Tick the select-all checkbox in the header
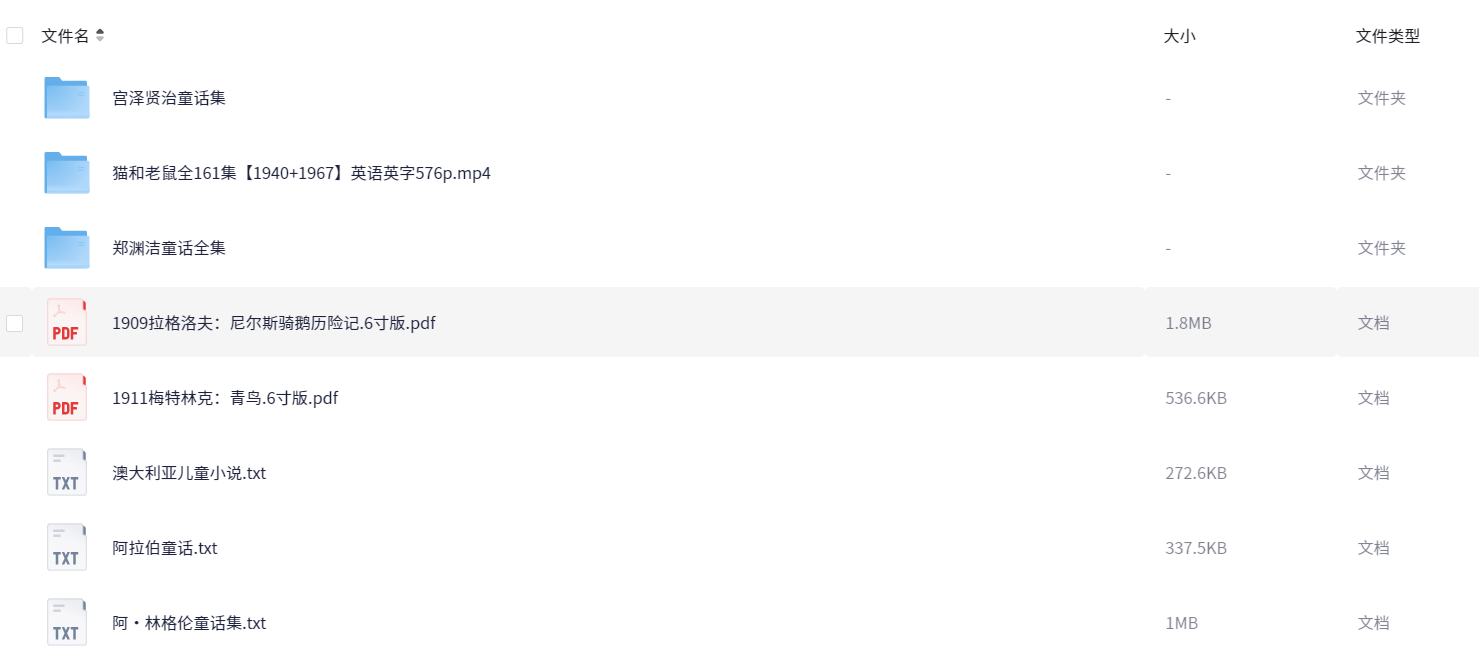Viewport: 1479px width, 662px height. tap(15, 36)
